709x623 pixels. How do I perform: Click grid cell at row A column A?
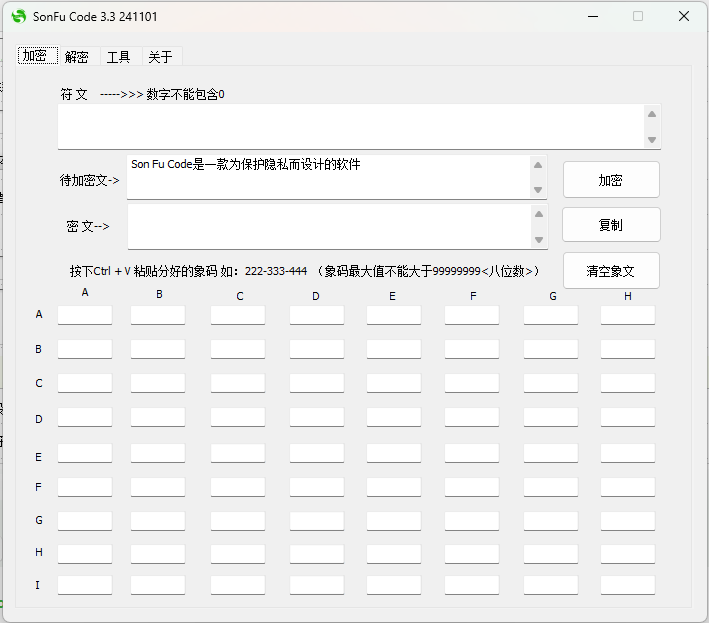pyautogui.click(x=85, y=315)
